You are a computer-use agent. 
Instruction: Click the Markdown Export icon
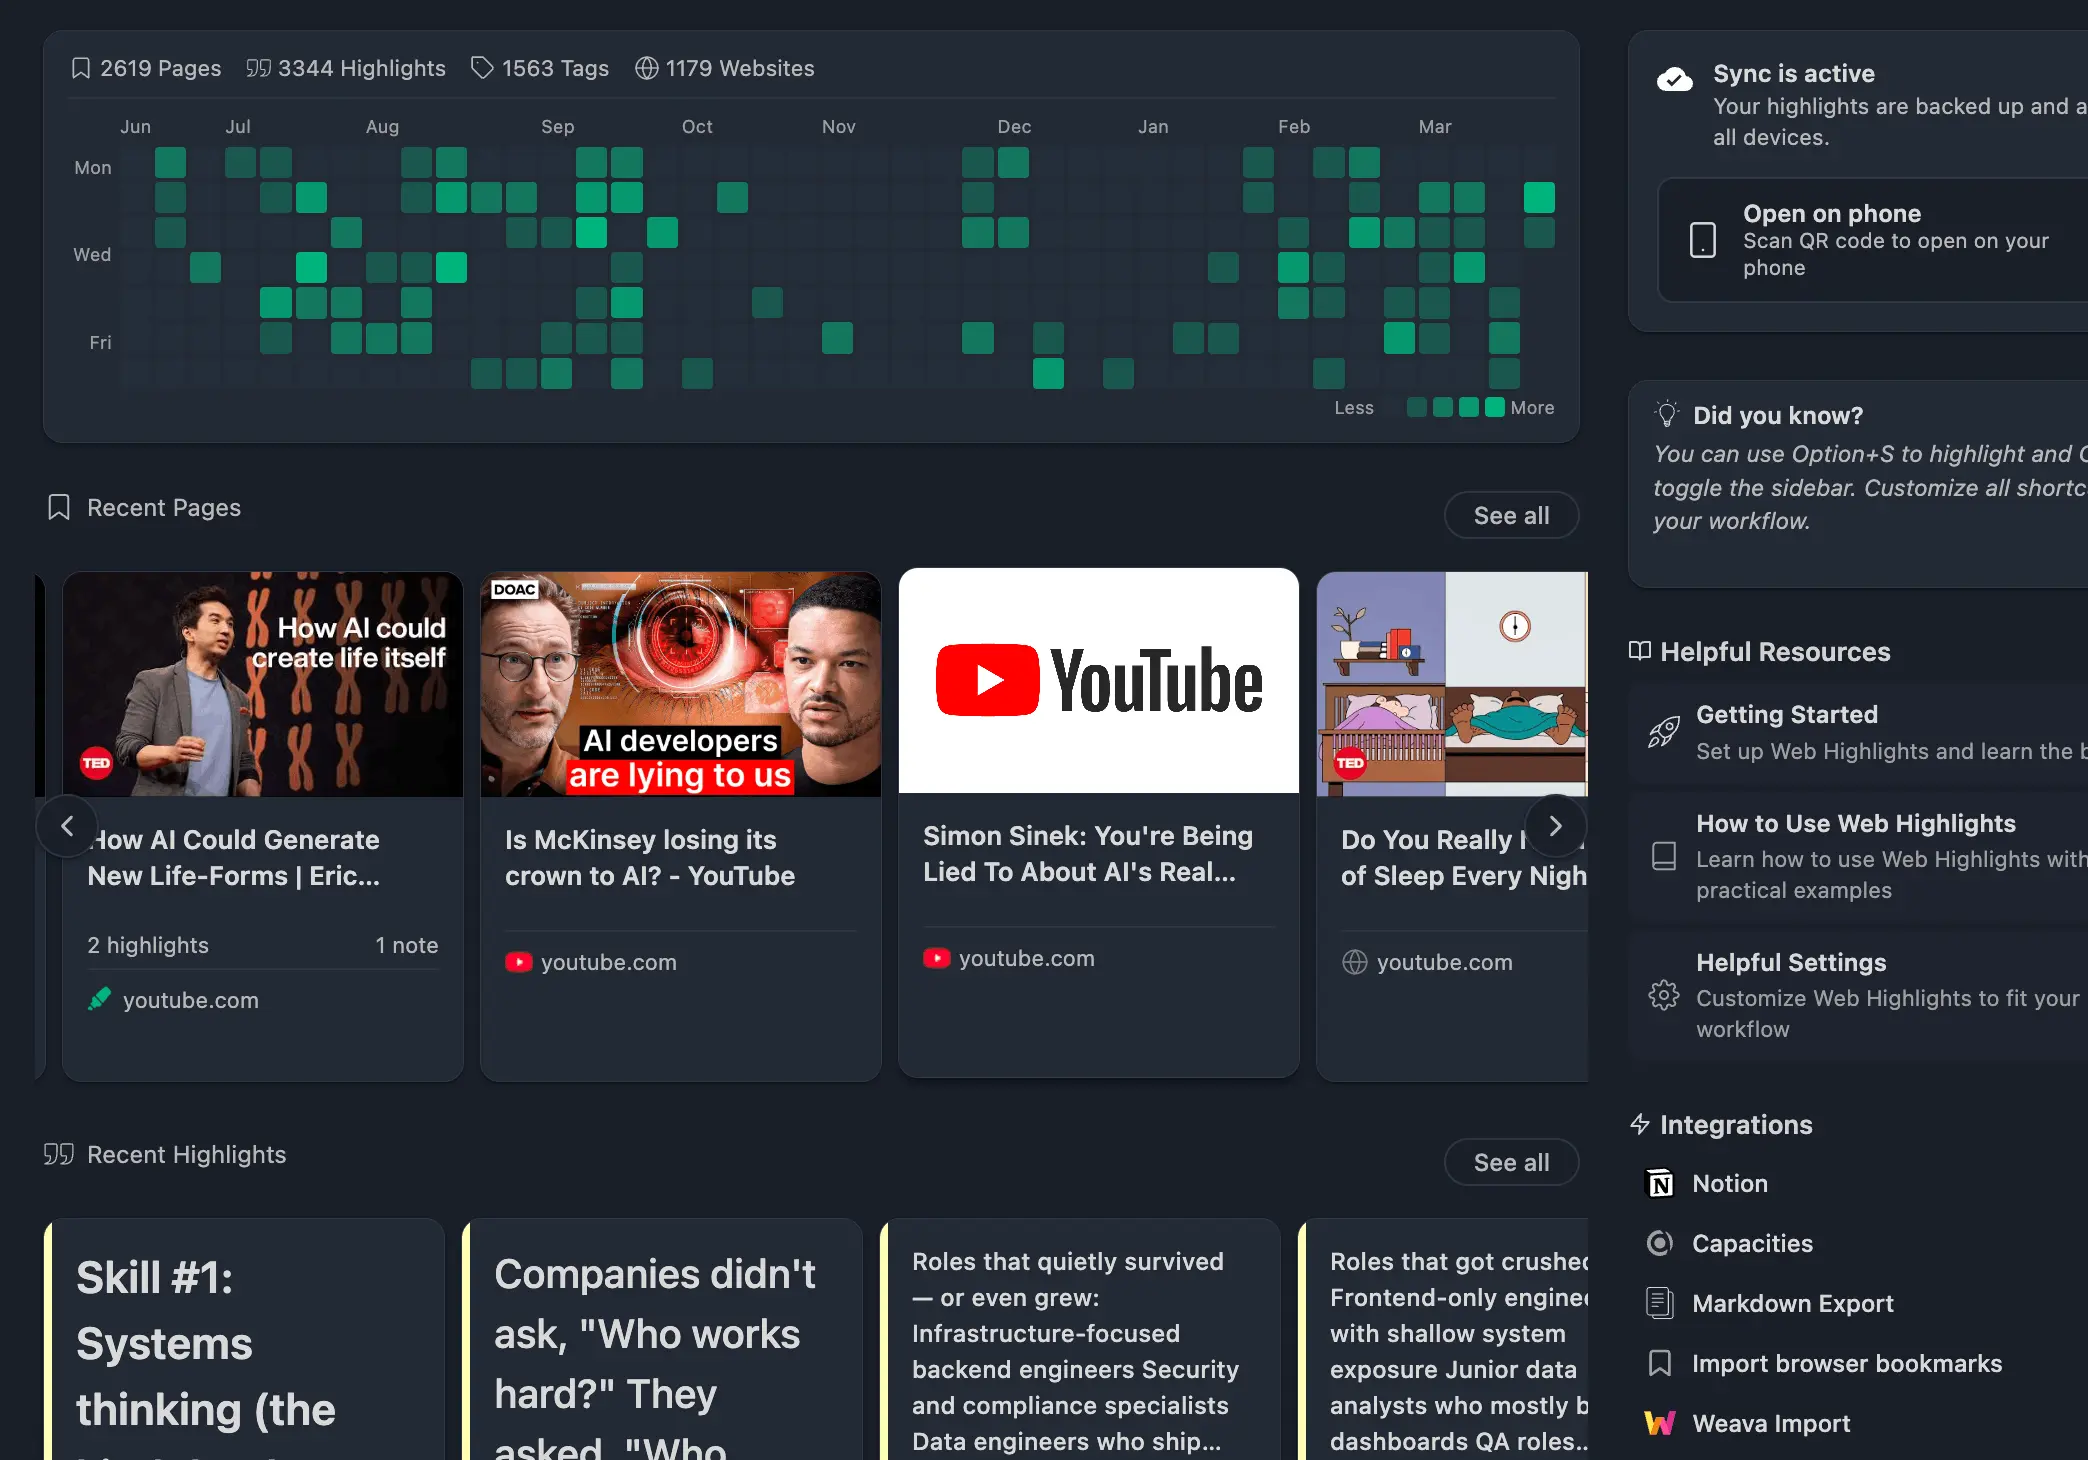tap(1660, 1303)
